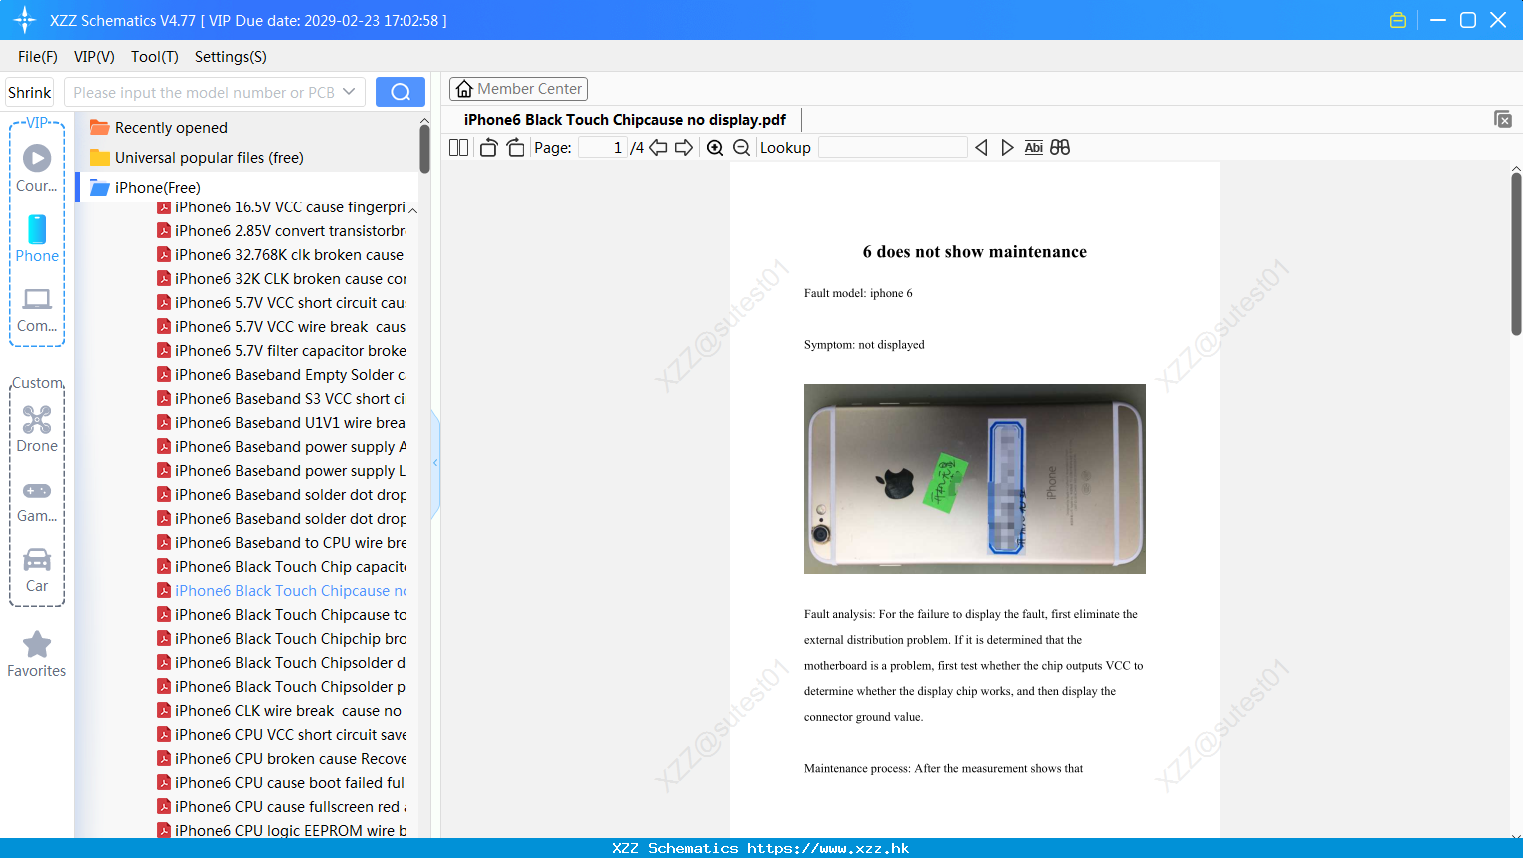The image size is (1523, 858).
Task: Click the Shrink button
Action: (29, 92)
